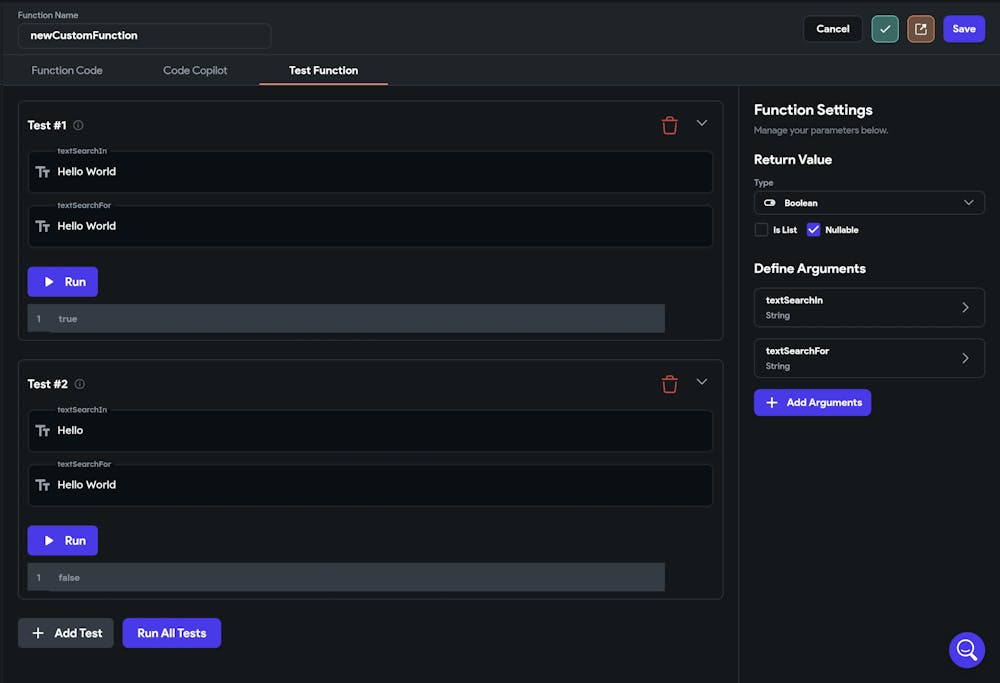Switch to Code Copilot tab

click(x=195, y=70)
